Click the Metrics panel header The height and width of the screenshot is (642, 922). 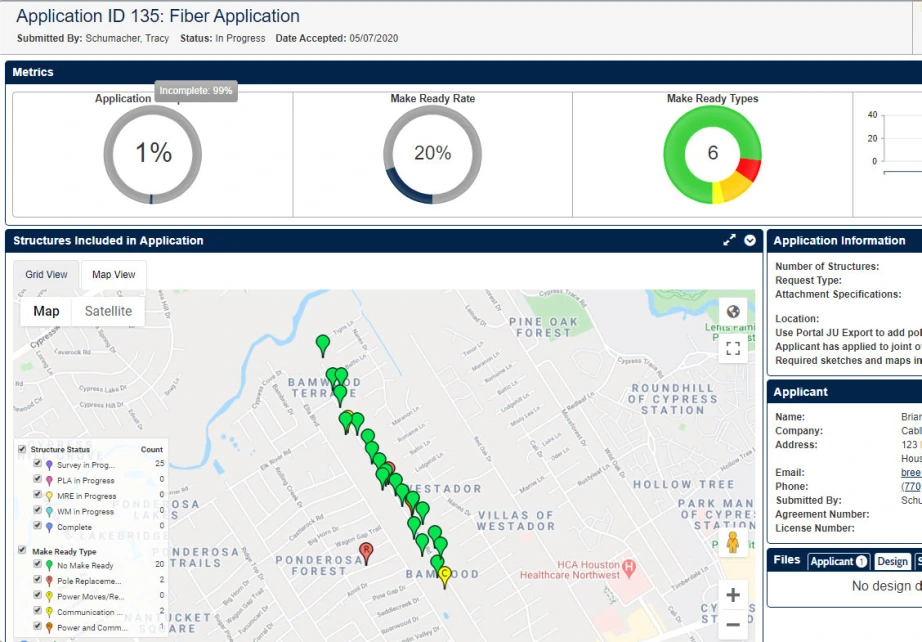463,72
